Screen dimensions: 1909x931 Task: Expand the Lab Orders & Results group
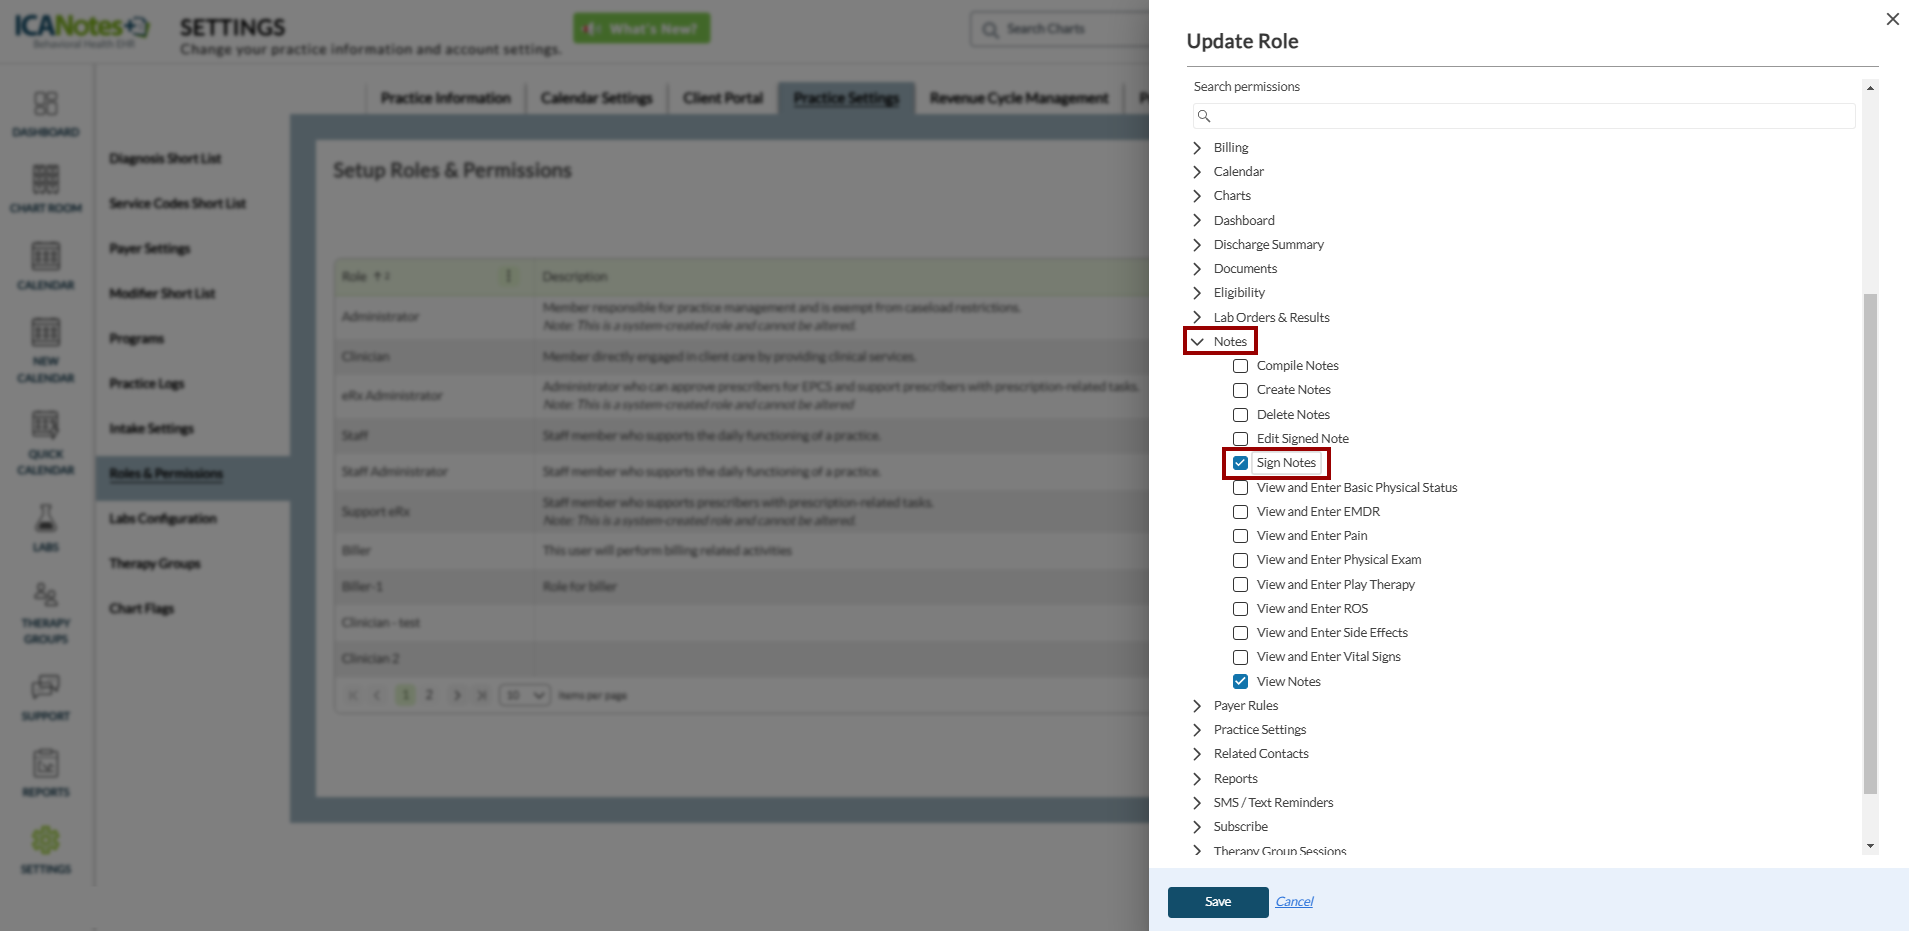pyautogui.click(x=1197, y=318)
